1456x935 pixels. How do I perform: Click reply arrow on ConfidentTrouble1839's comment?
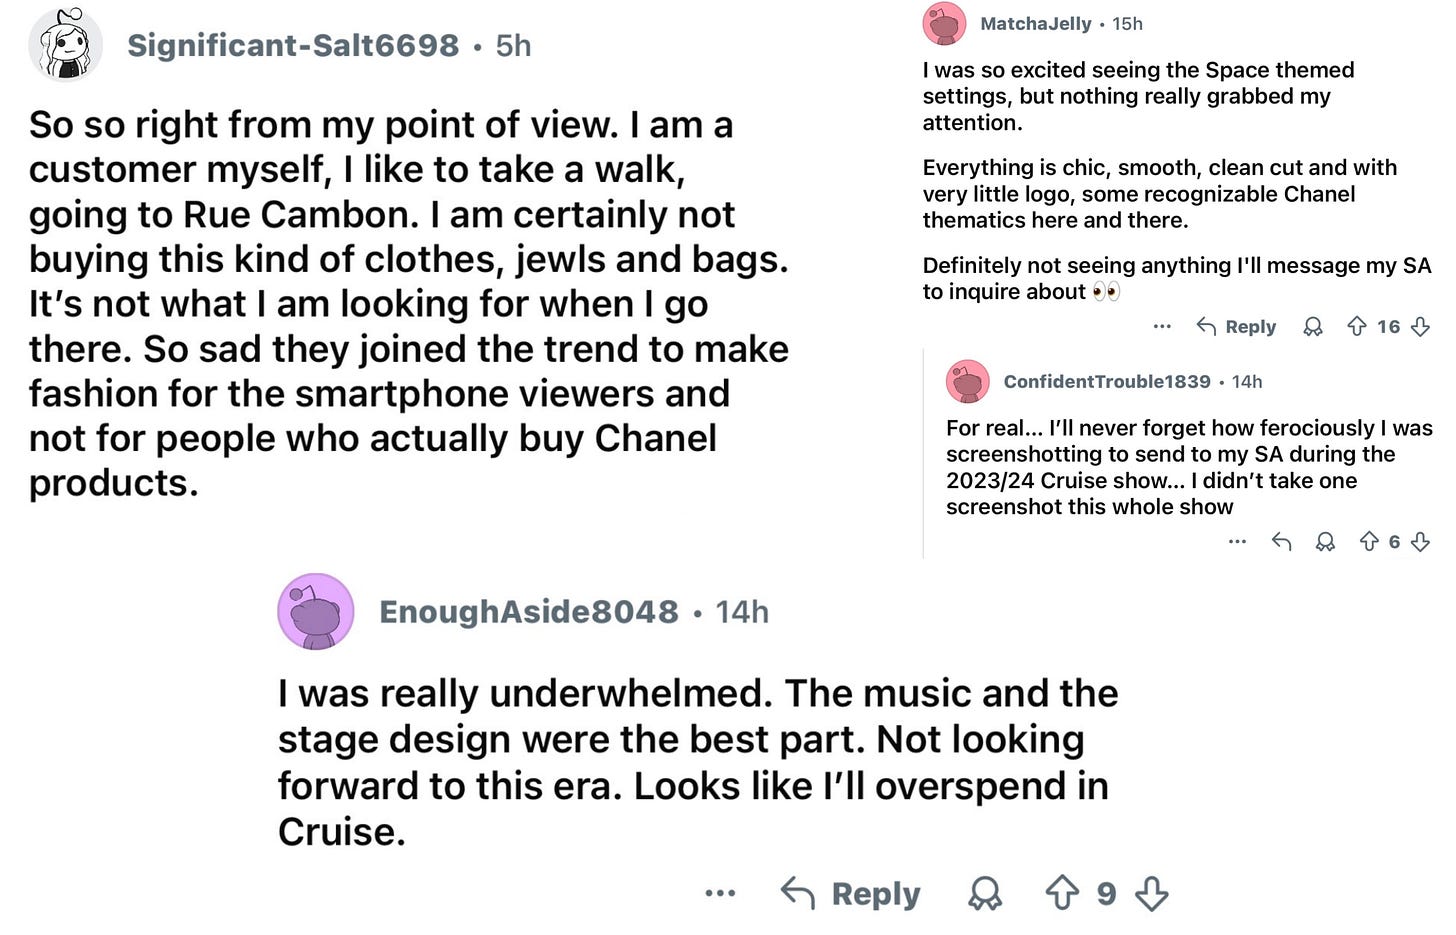tap(1281, 542)
